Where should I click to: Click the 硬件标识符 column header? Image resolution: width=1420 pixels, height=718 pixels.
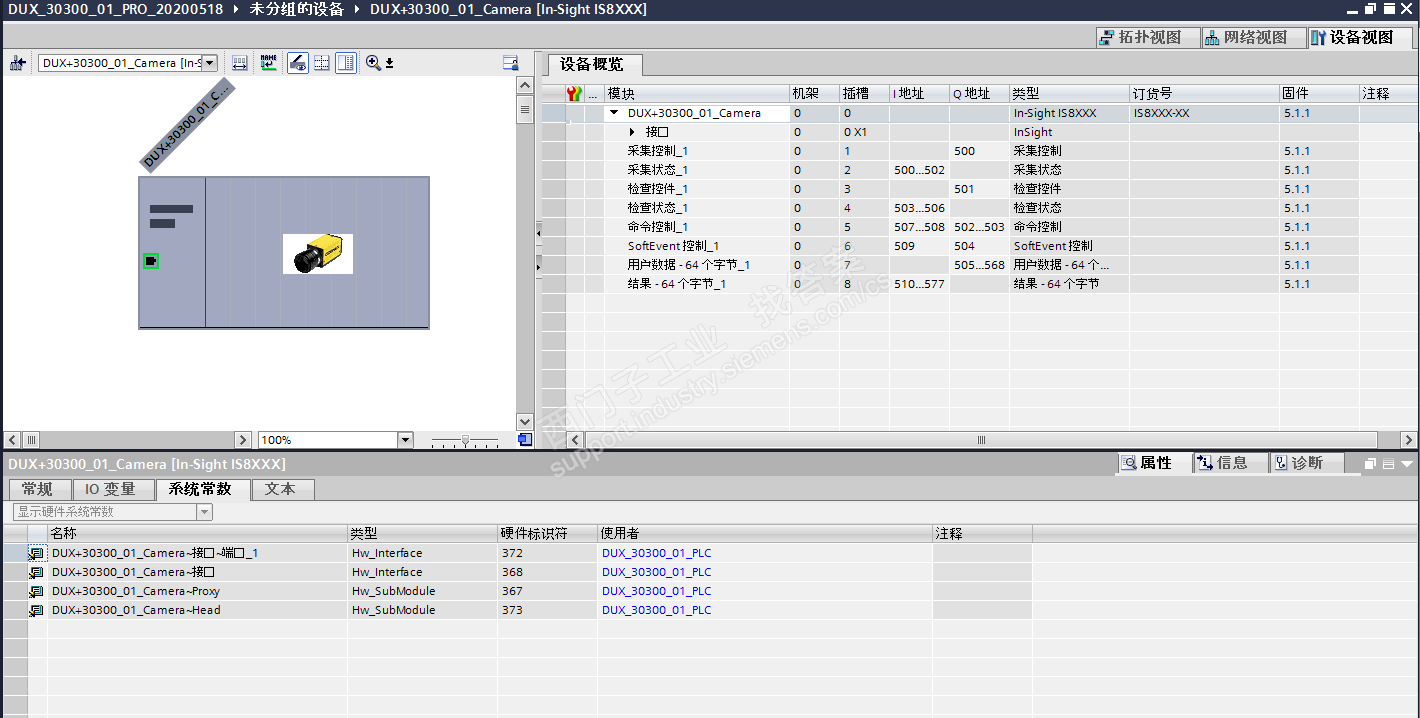pyautogui.click(x=547, y=534)
